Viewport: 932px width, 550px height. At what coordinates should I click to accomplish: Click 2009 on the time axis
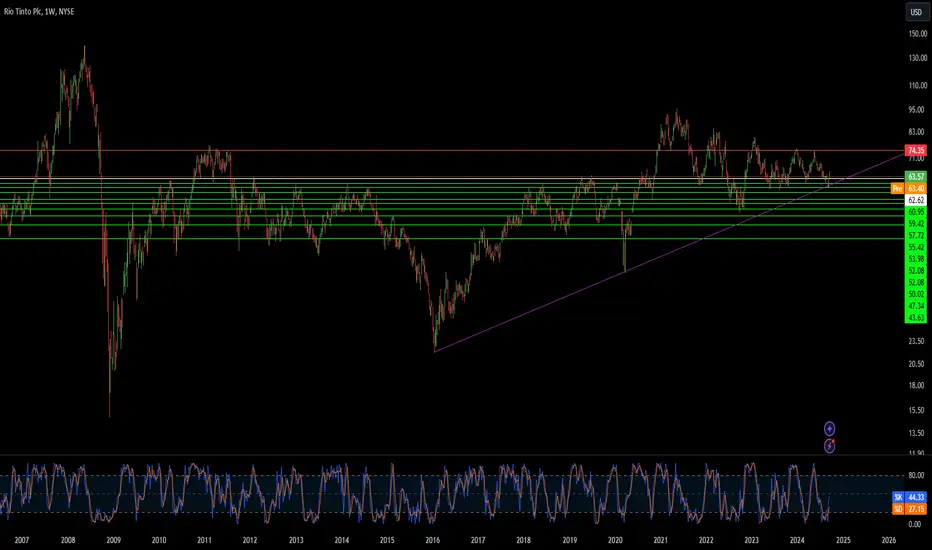(x=113, y=540)
